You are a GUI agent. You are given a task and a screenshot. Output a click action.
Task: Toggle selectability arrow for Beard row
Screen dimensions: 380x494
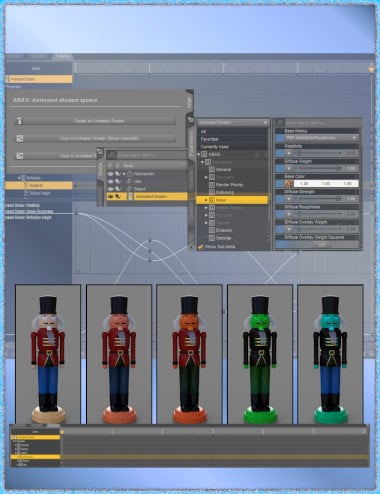point(118,189)
